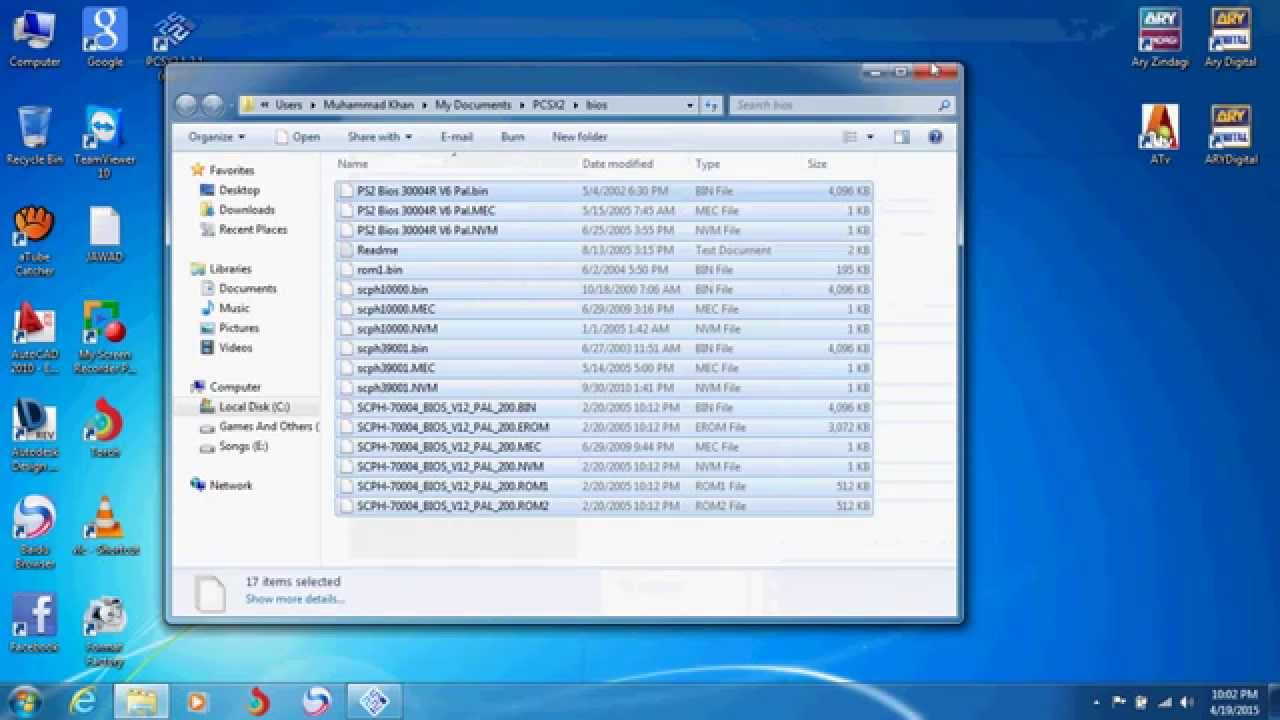Click the volume icon in the system tray

click(1186, 702)
